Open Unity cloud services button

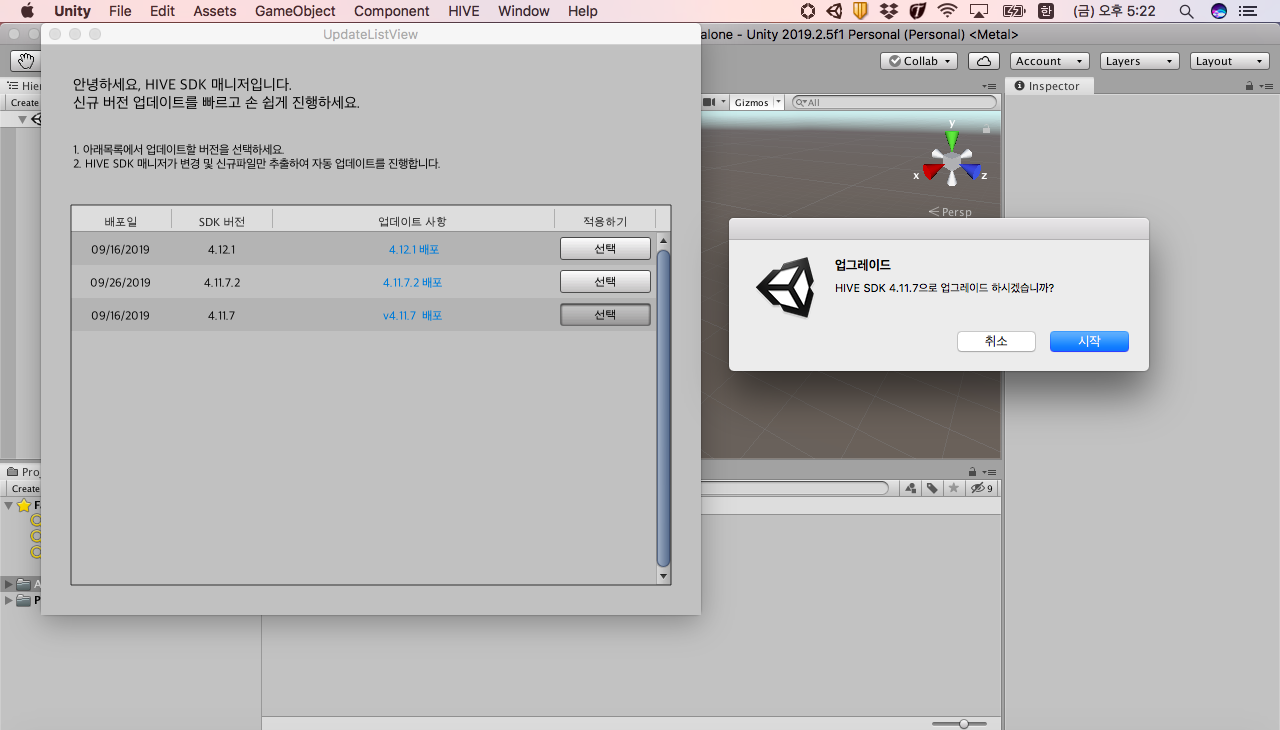click(x=985, y=61)
